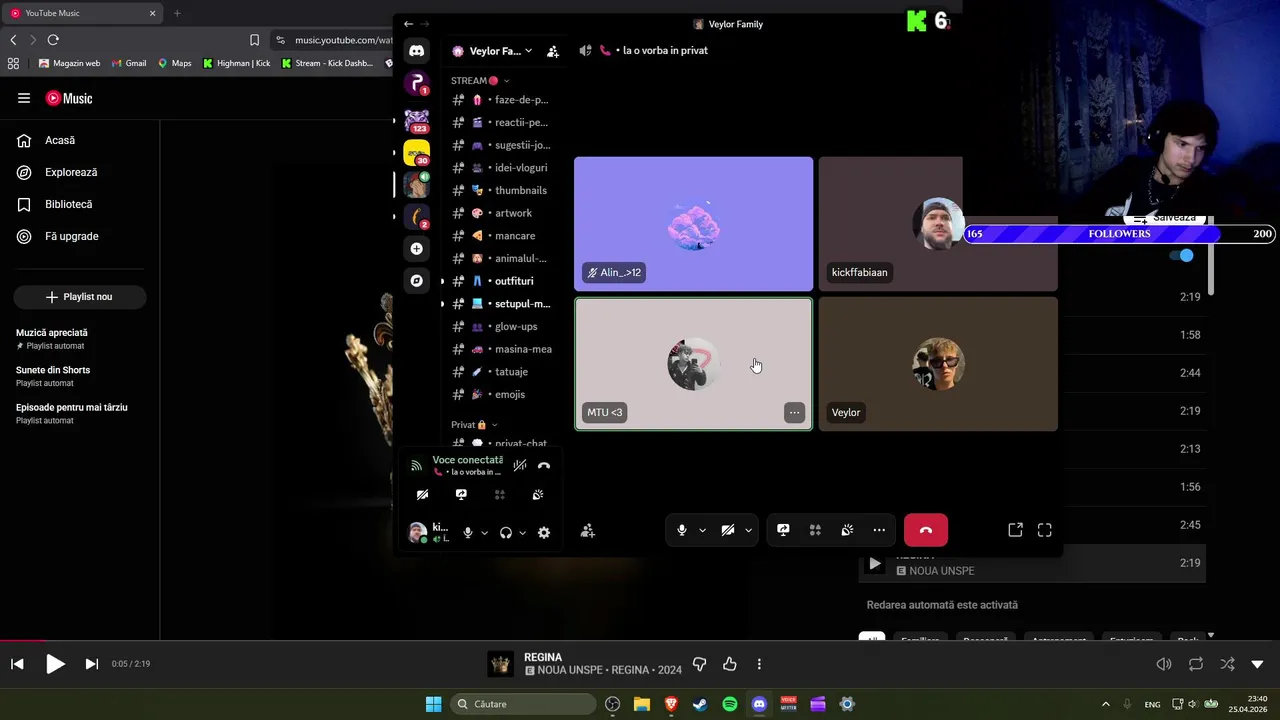This screenshot has height=720, width=1280.
Task: Invite people icon next to Veylor Family
Action: coord(553,51)
